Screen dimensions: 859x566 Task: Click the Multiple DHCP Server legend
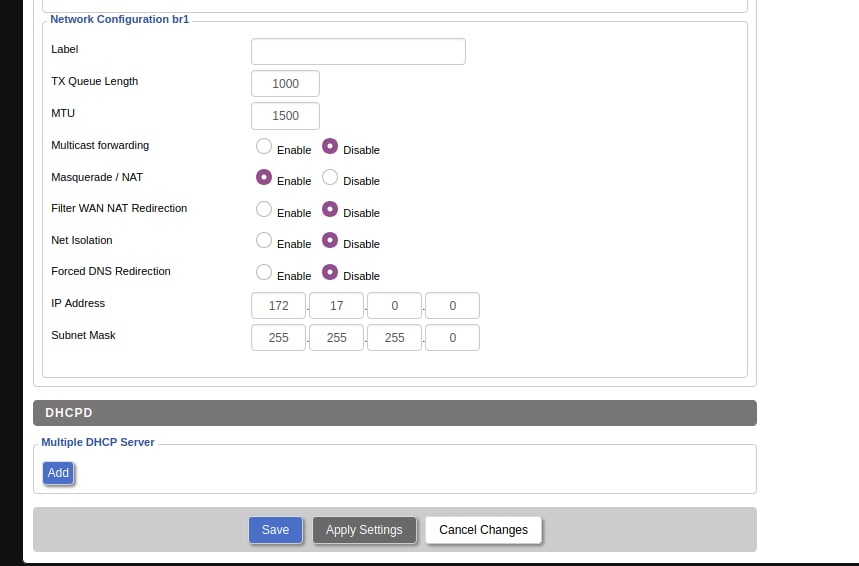98,442
